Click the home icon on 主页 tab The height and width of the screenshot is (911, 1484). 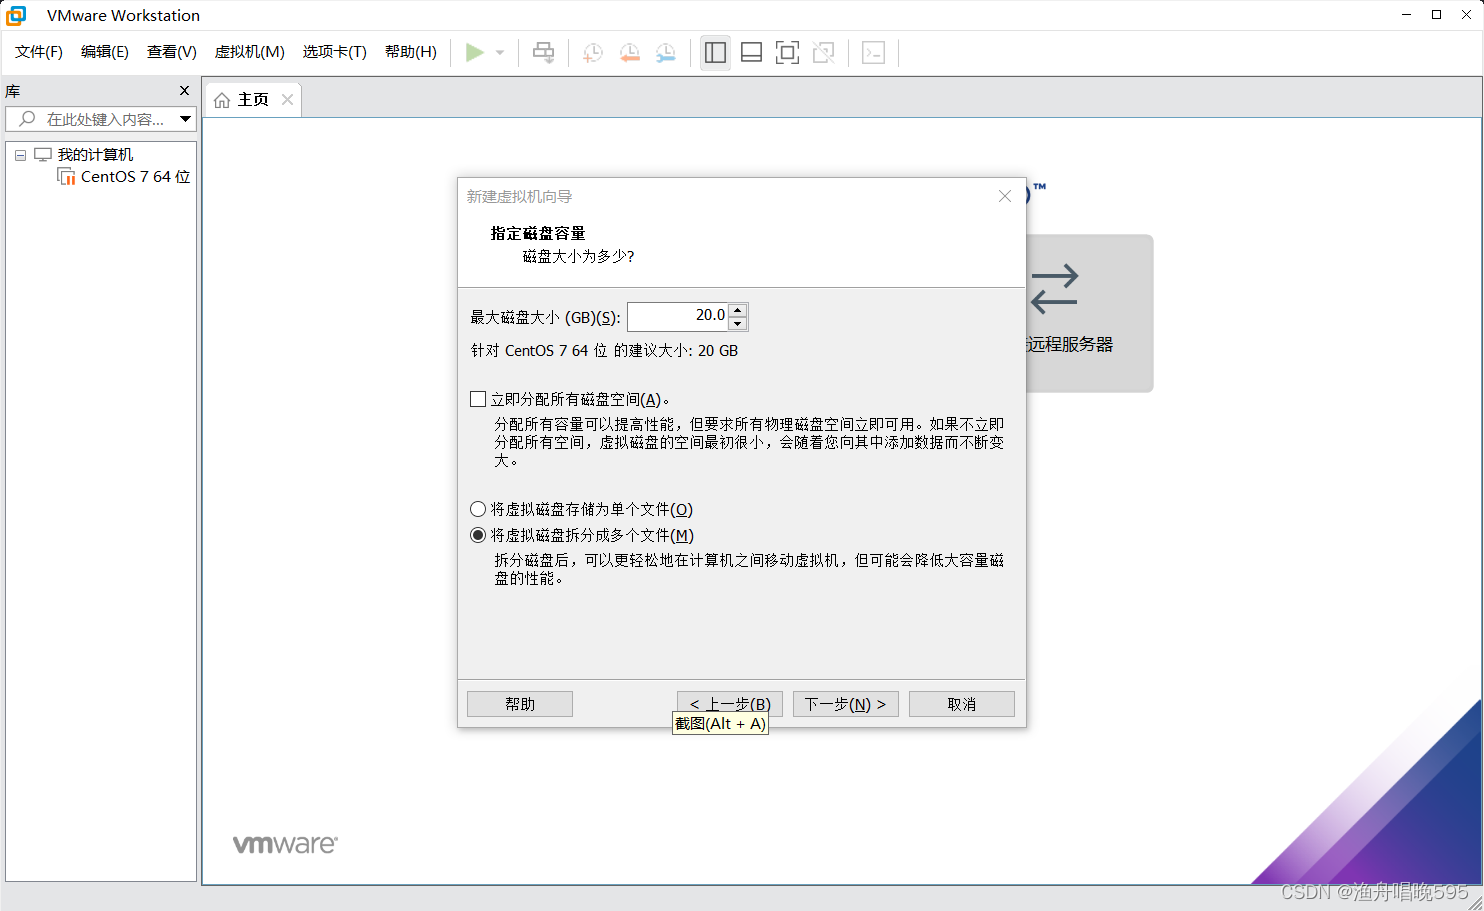point(222,100)
